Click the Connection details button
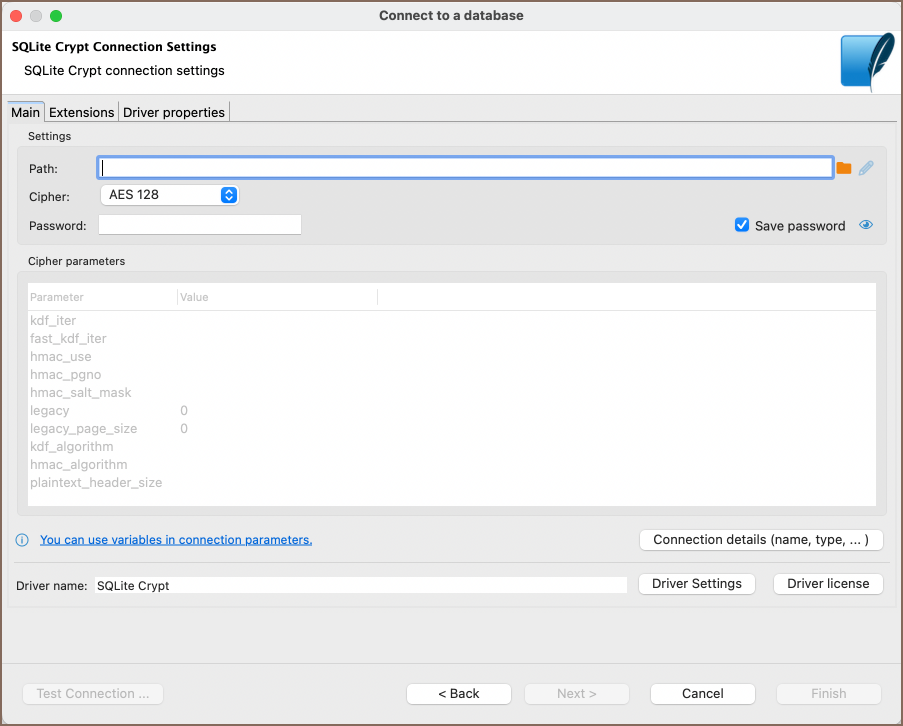Screen dimensions: 903x726 point(761,540)
